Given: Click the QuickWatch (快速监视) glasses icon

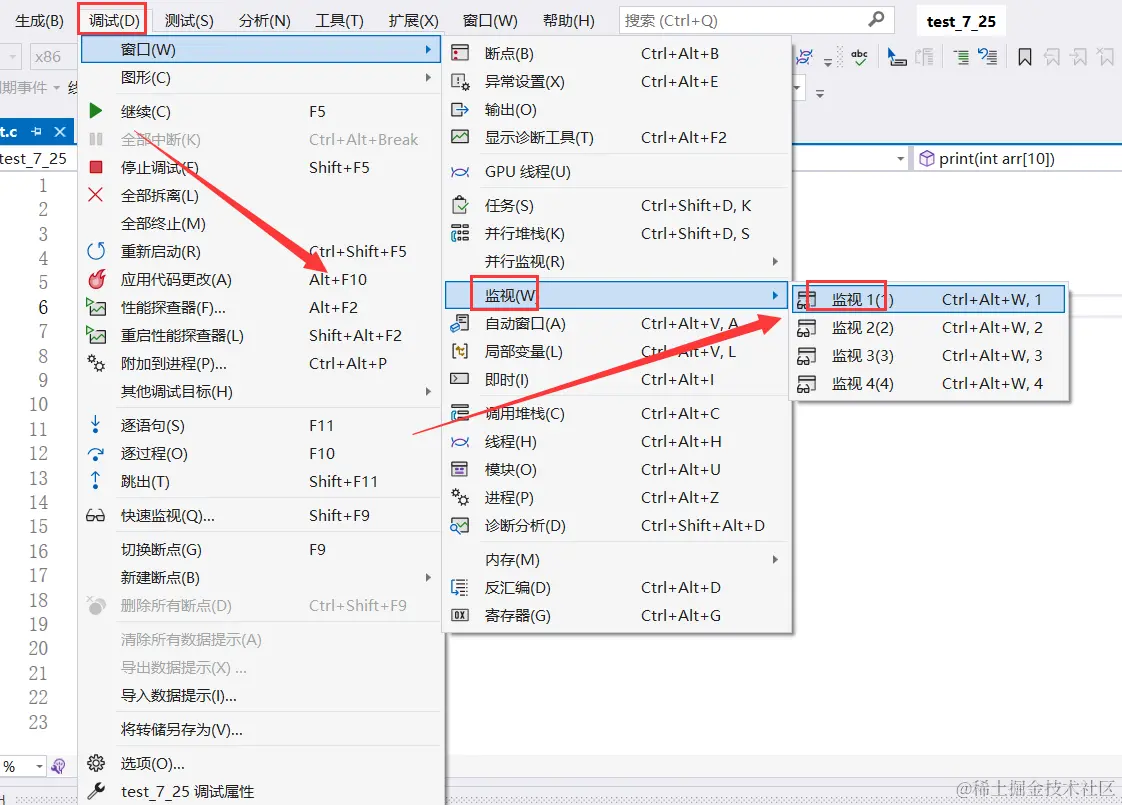Looking at the screenshot, I should tap(95, 516).
